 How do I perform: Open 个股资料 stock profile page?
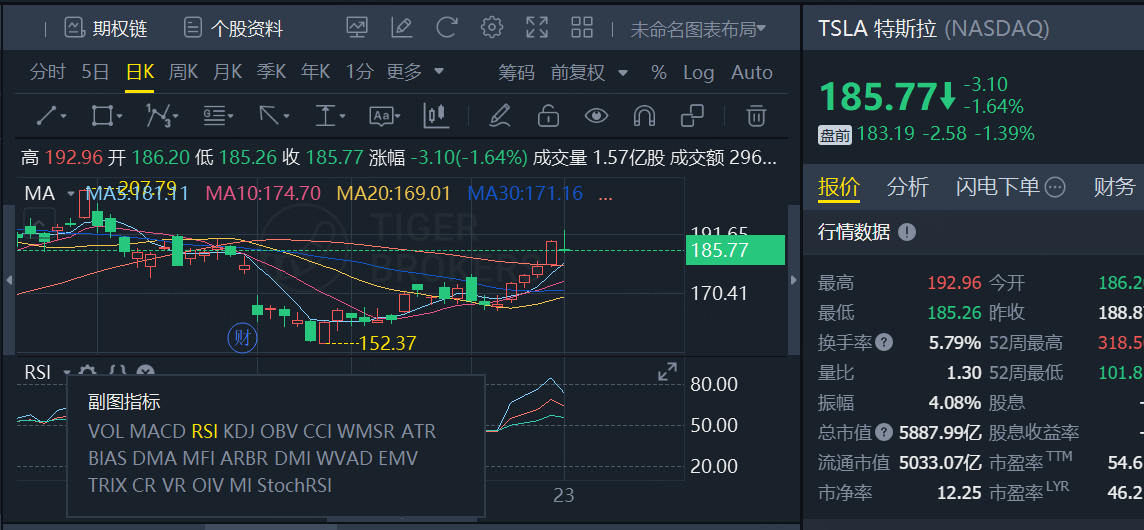tap(233, 28)
